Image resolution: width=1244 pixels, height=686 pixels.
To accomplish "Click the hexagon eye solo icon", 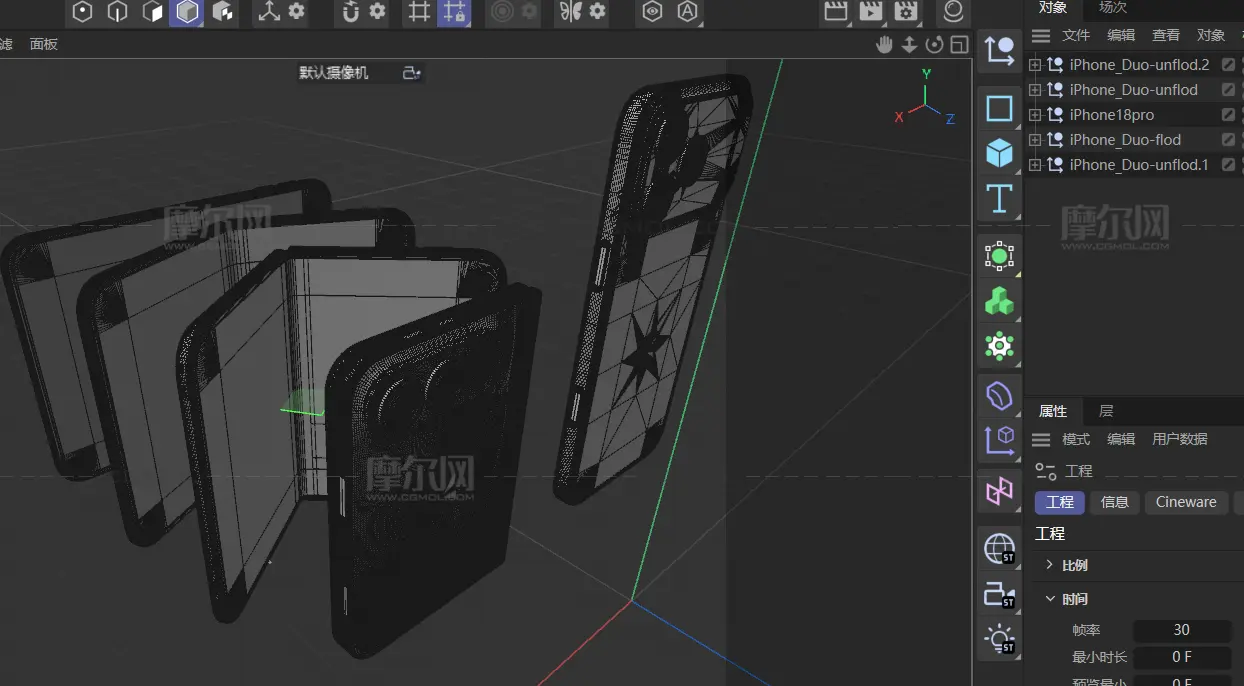I will coord(652,12).
